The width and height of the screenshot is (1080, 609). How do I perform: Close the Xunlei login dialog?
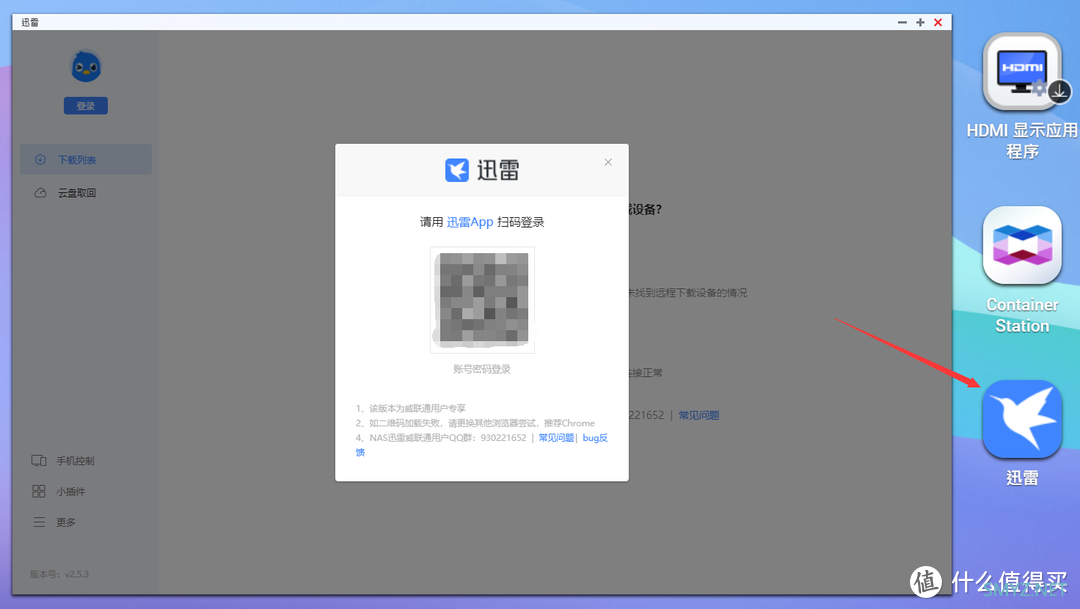608,162
